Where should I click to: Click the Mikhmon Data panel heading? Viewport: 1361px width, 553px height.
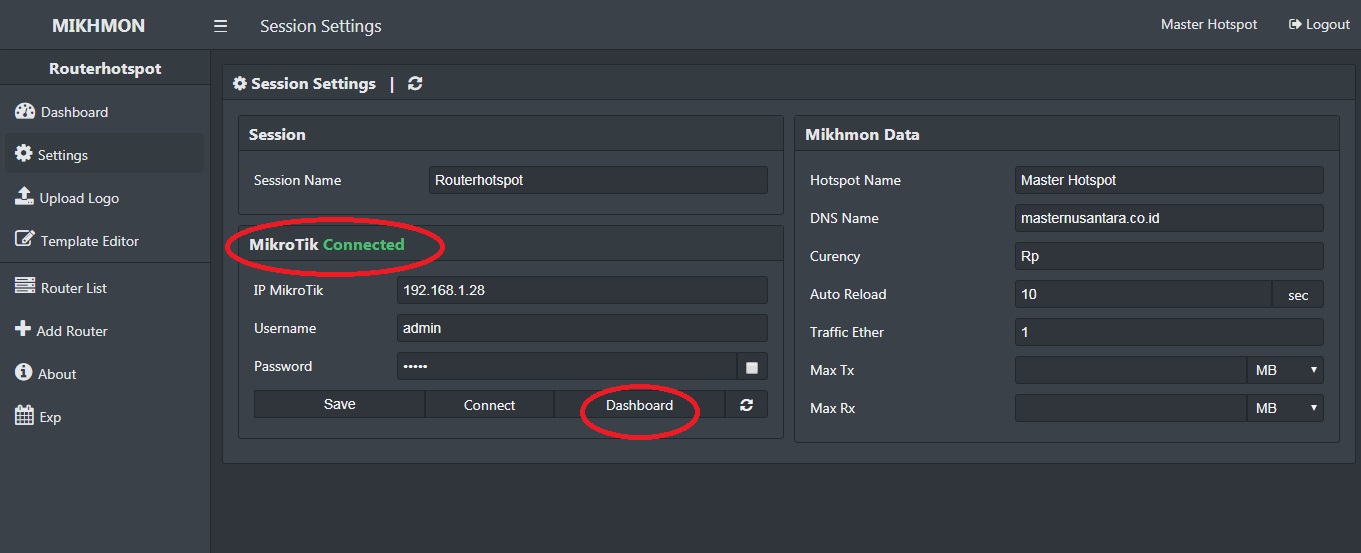pos(862,134)
